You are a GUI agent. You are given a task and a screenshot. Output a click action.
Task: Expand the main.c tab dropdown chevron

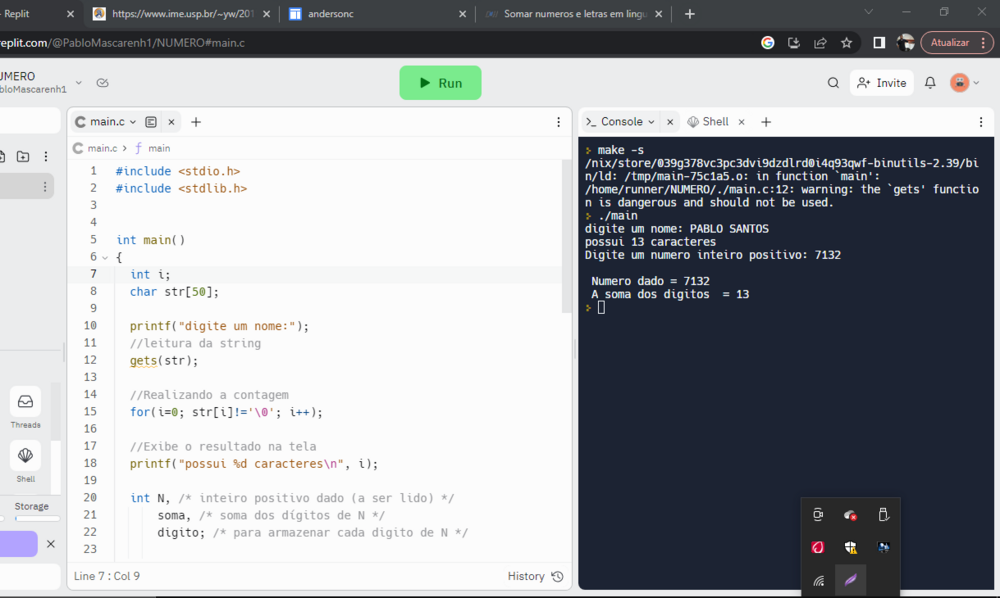click(133, 122)
